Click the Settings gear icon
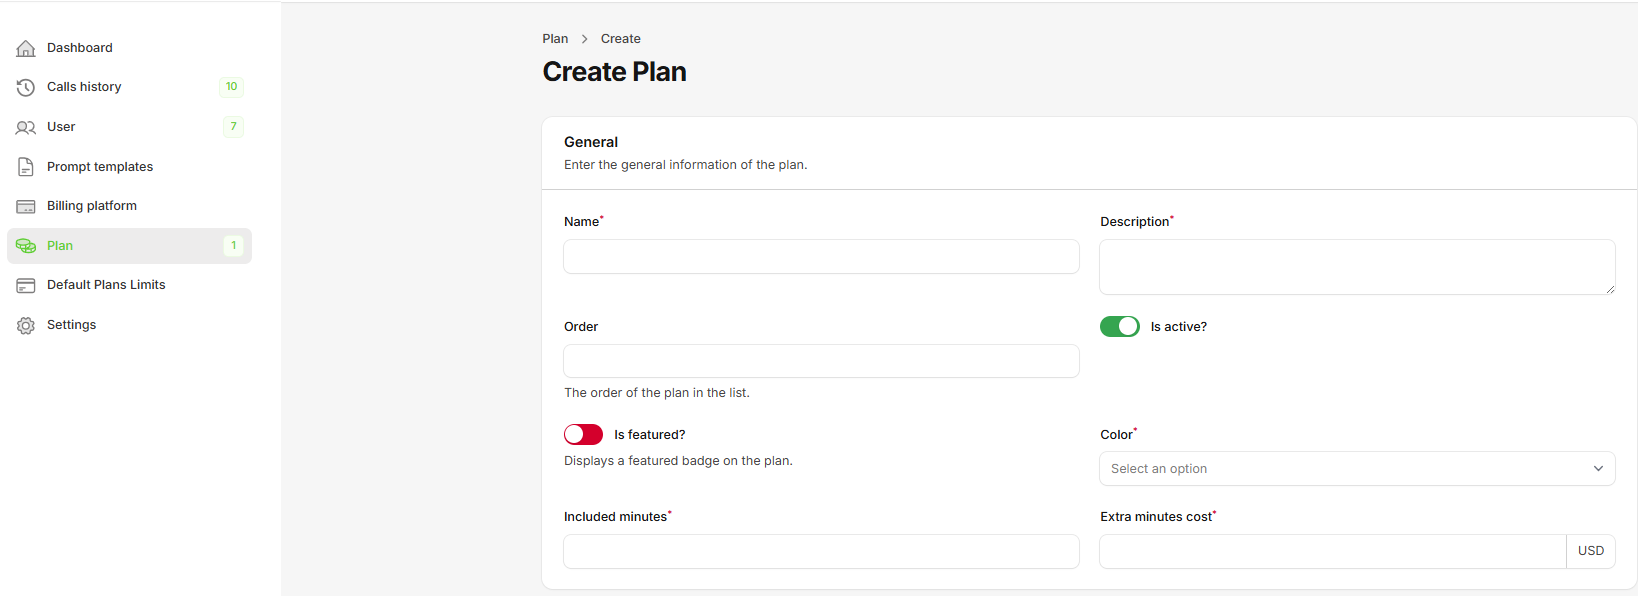1638x596 pixels. coord(25,324)
